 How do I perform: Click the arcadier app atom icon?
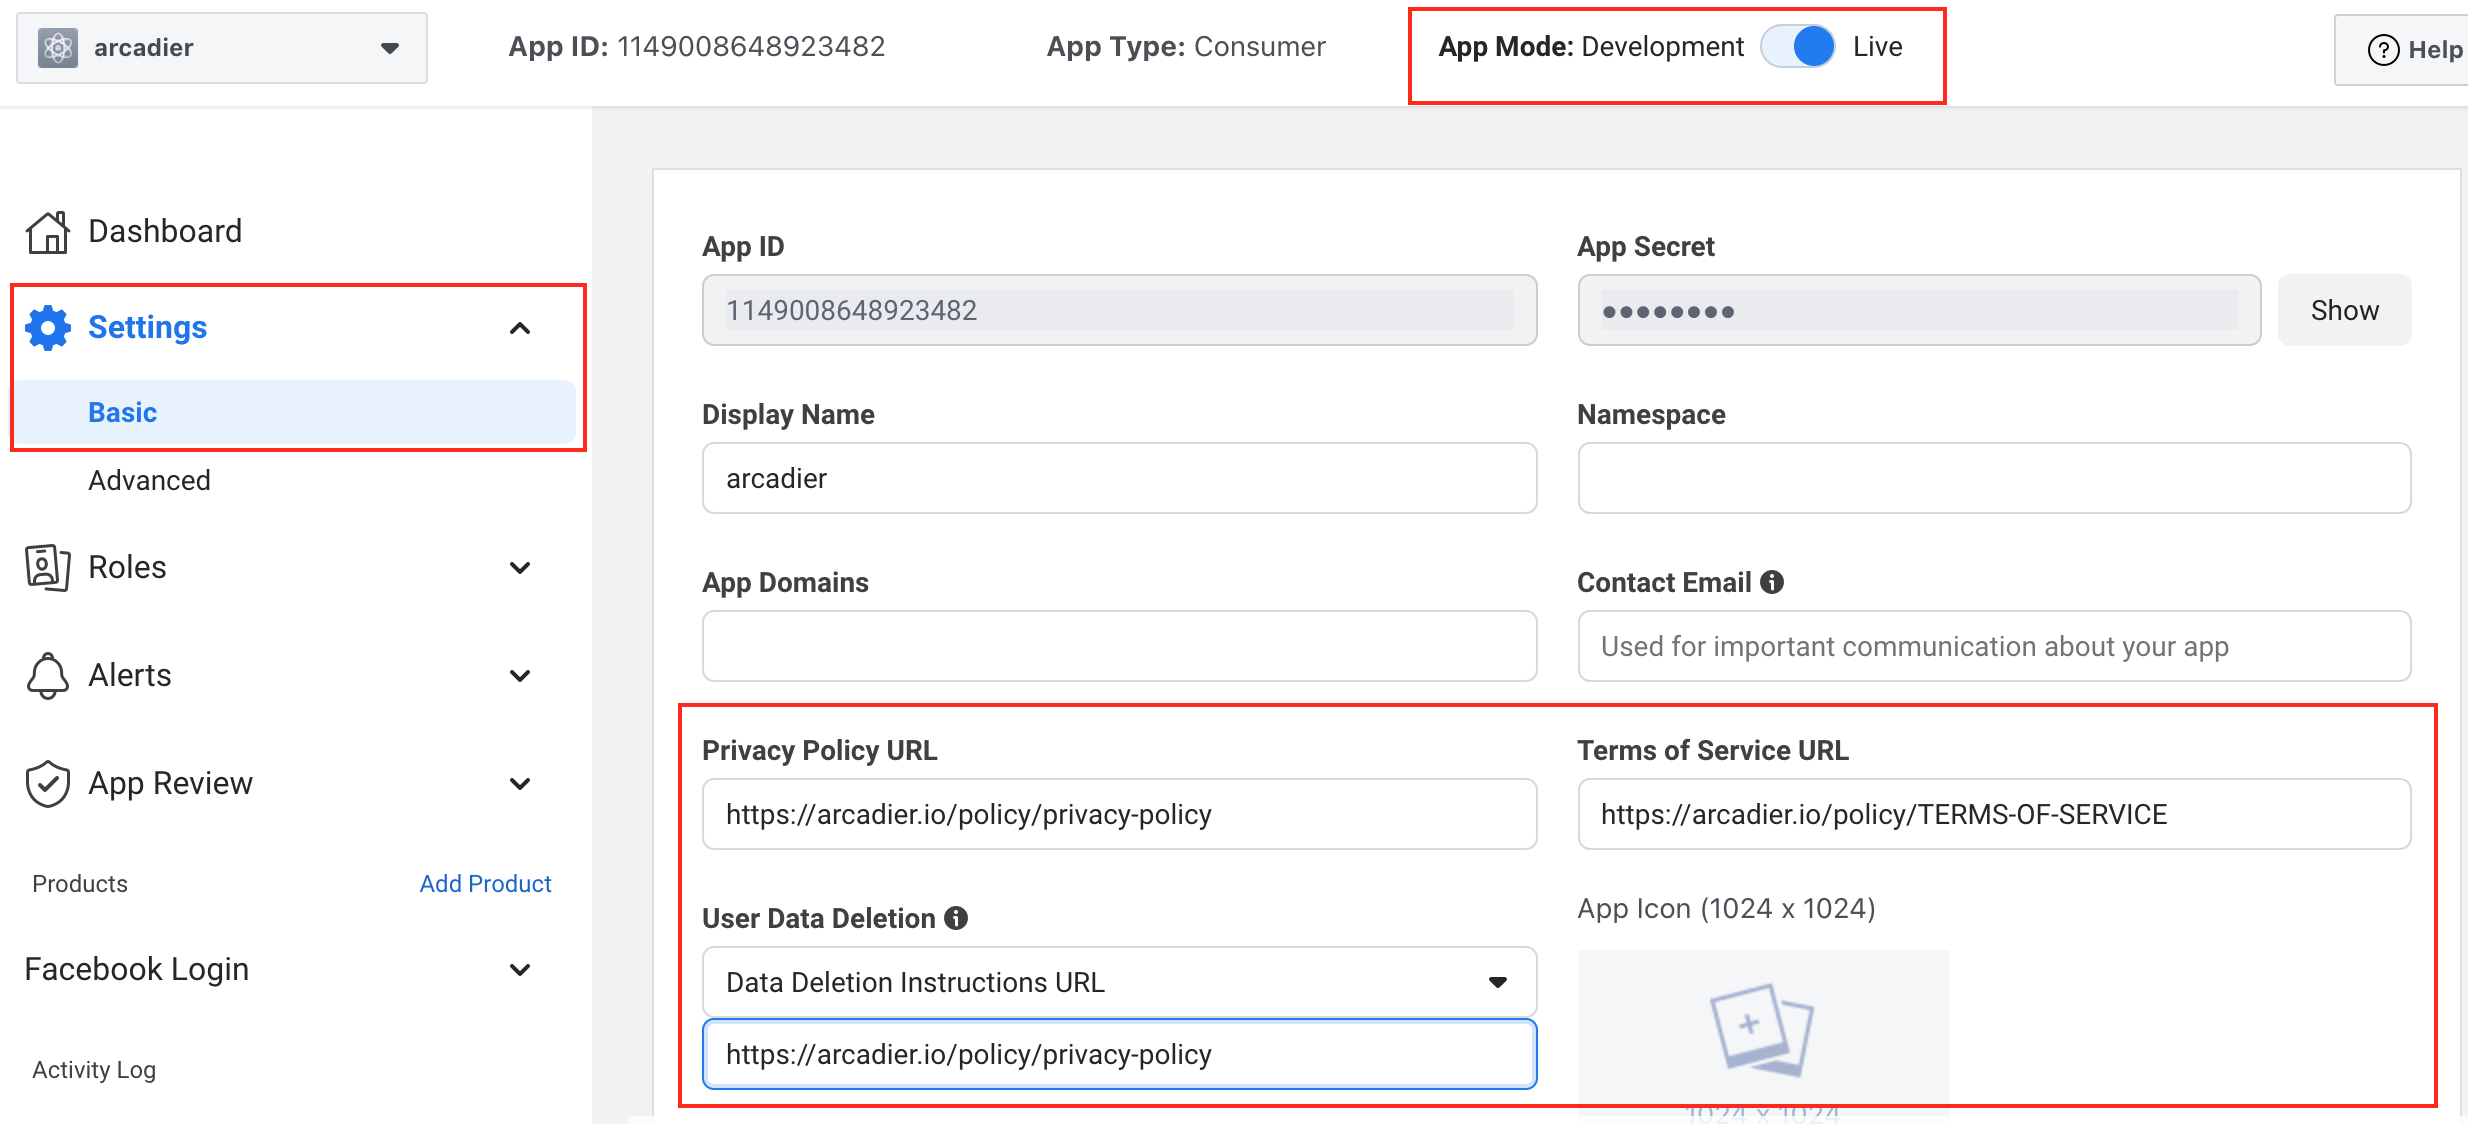58,47
